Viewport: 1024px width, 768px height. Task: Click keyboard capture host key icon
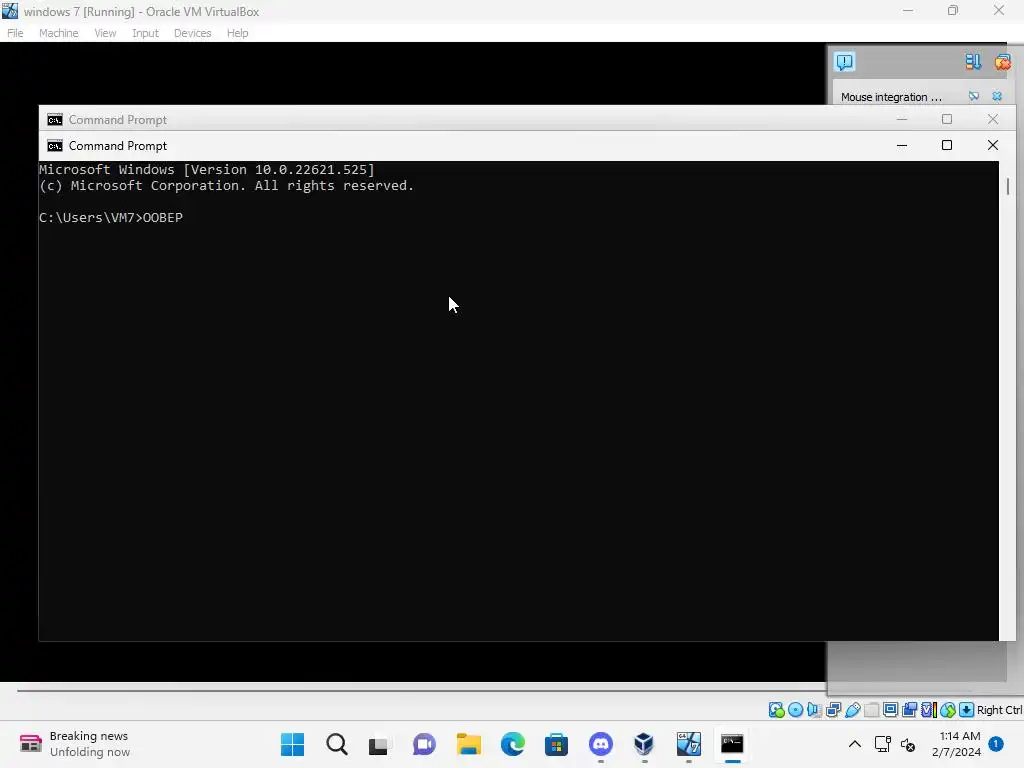(x=967, y=710)
